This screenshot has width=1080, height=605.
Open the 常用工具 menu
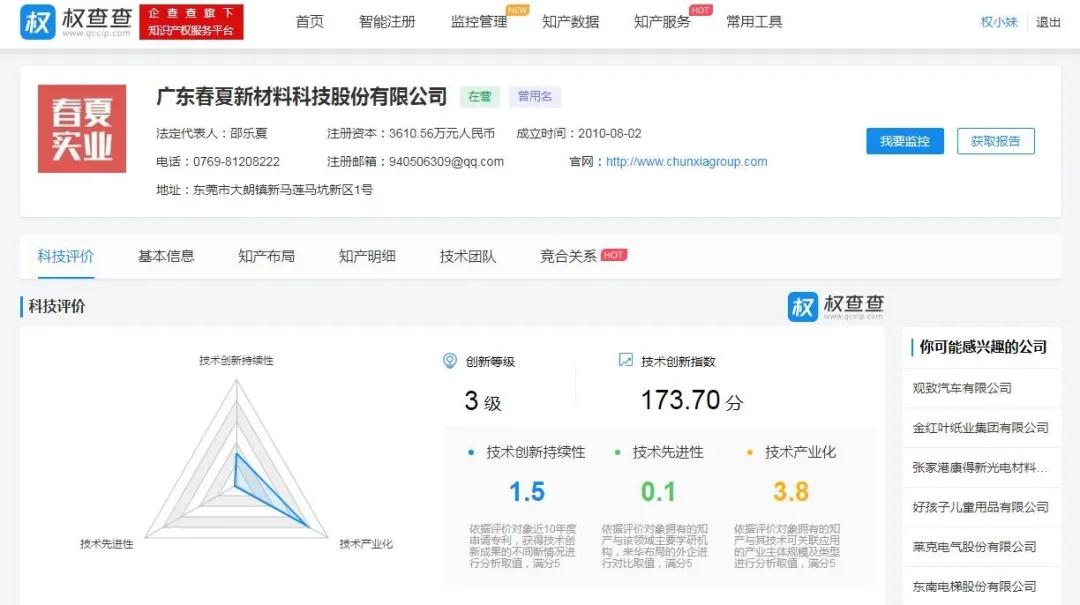(754, 20)
